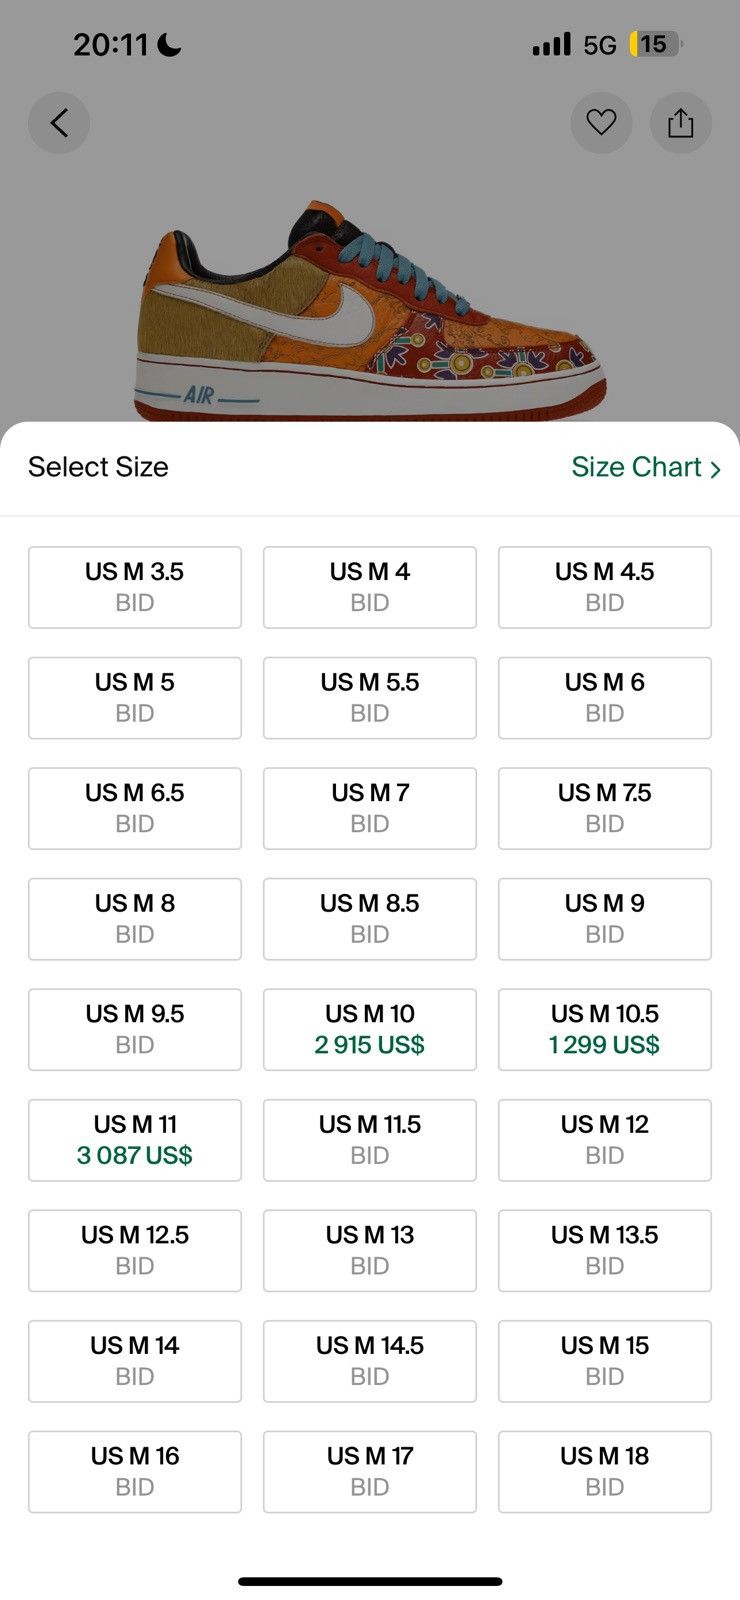Tap the battery indicator in status bar
Viewport: 740px width, 1600px height.
(656, 44)
